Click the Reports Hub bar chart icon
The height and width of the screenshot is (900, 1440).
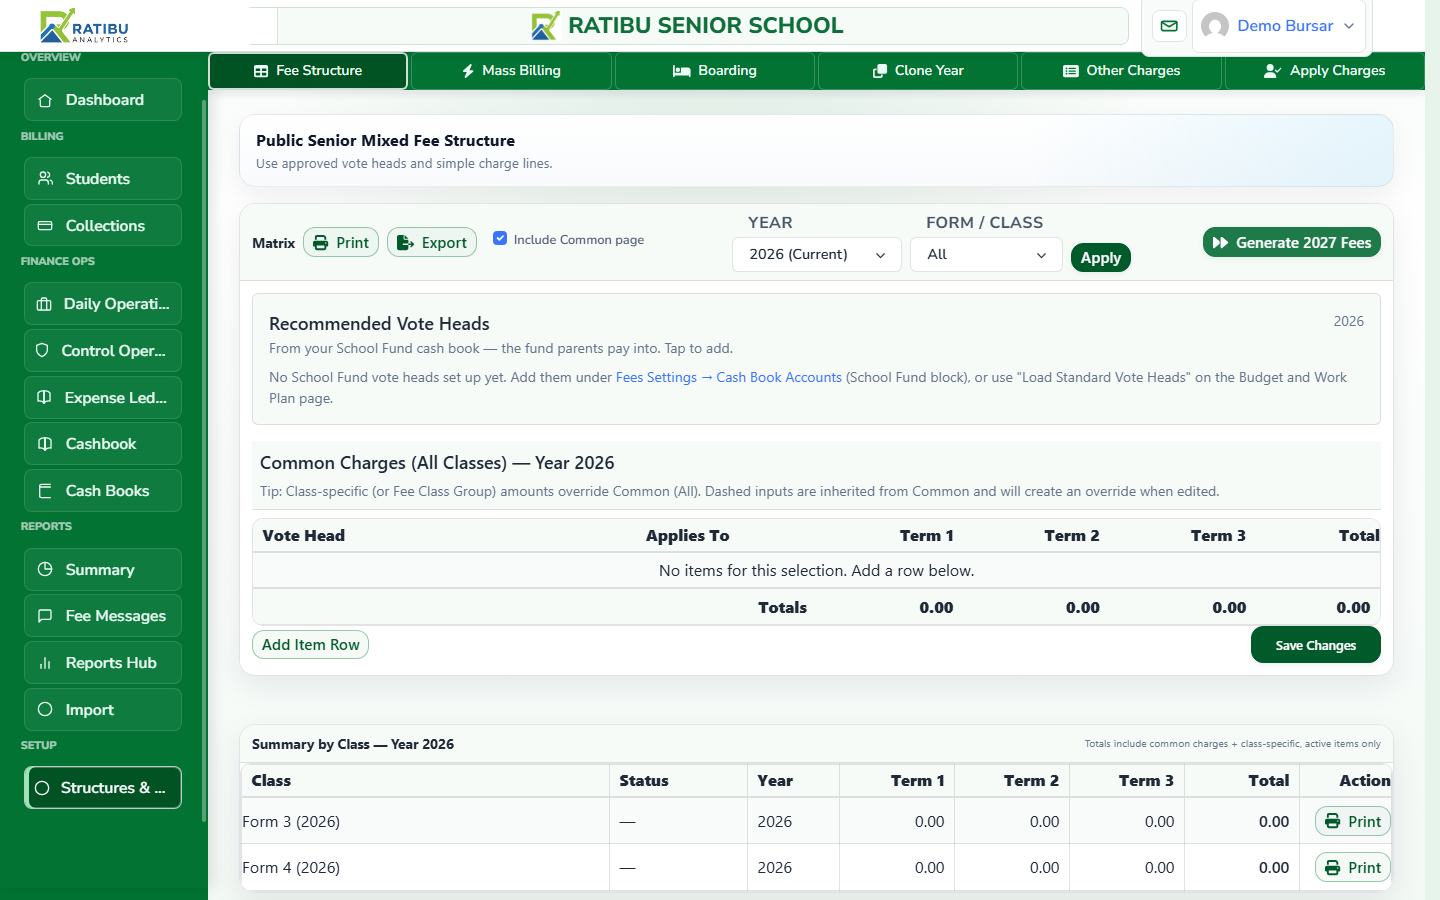click(x=45, y=663)
